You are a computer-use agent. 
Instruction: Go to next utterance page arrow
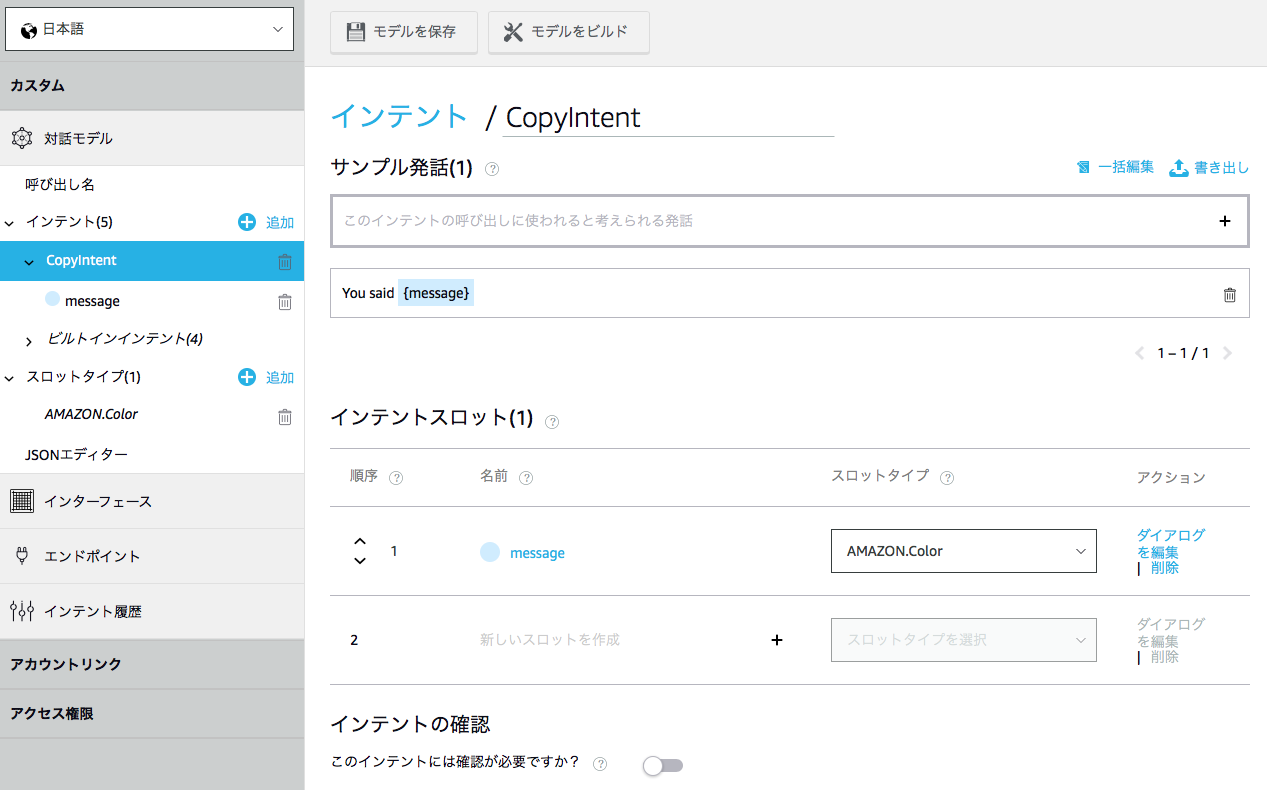[1228, 353]
